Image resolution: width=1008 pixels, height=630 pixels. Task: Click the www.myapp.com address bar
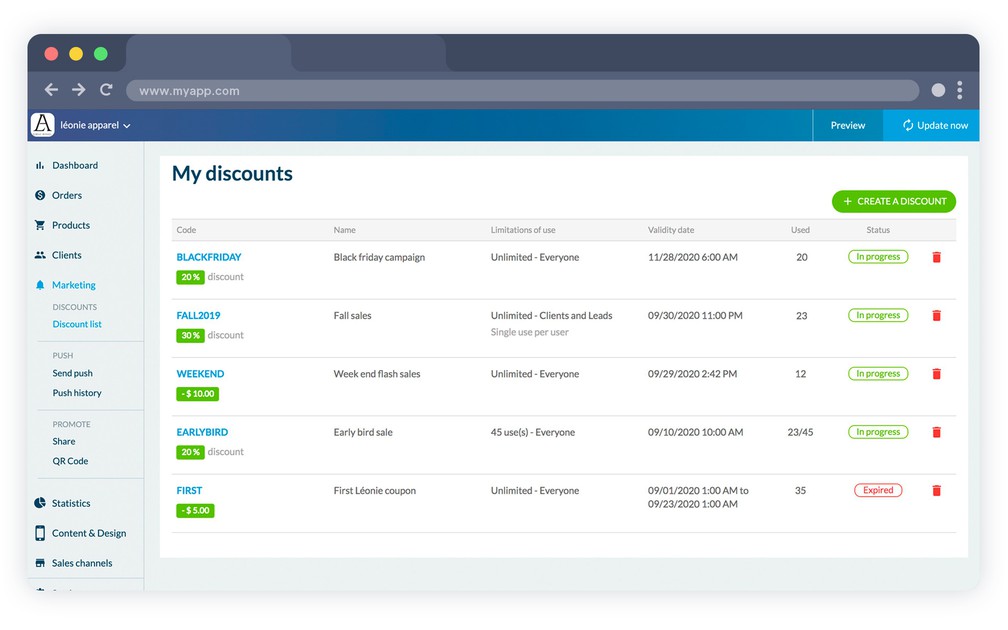click(523, 91)
